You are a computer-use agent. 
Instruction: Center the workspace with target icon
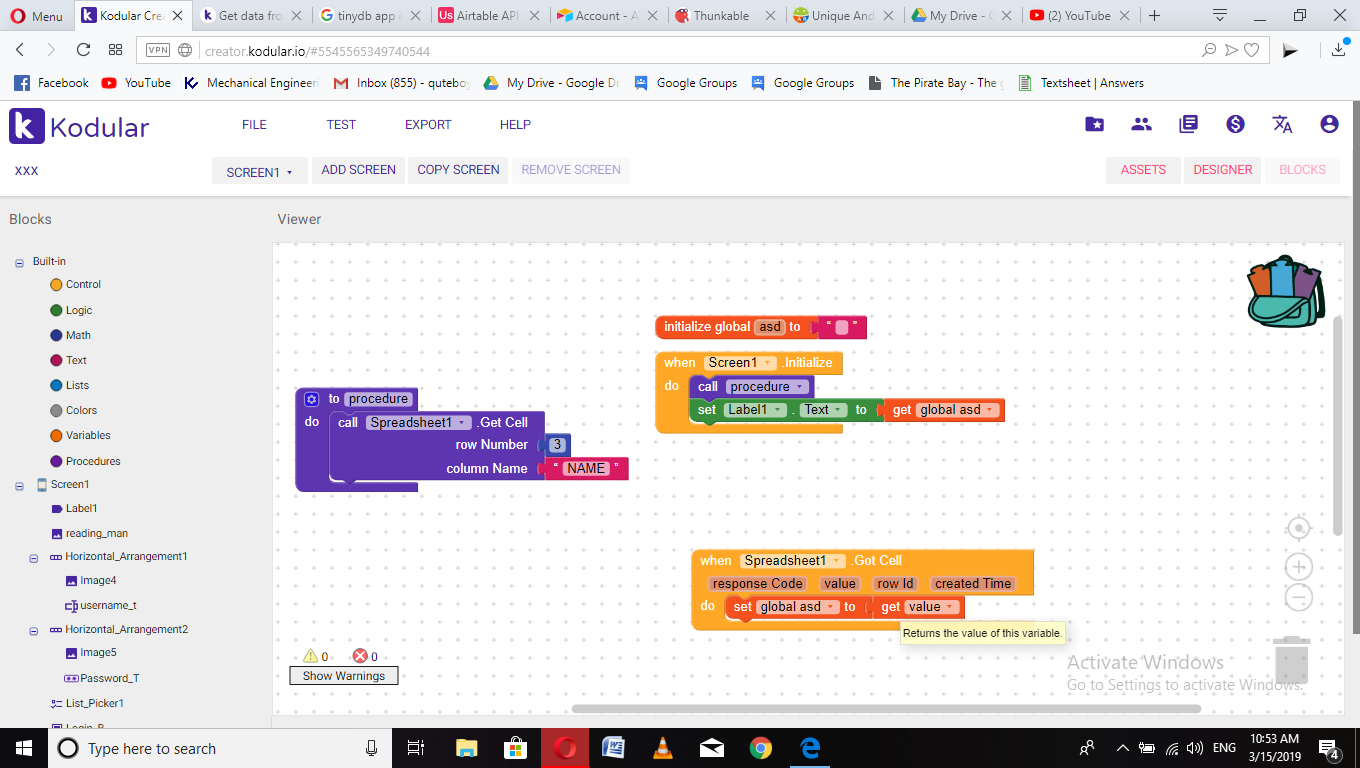point(1298,528)
